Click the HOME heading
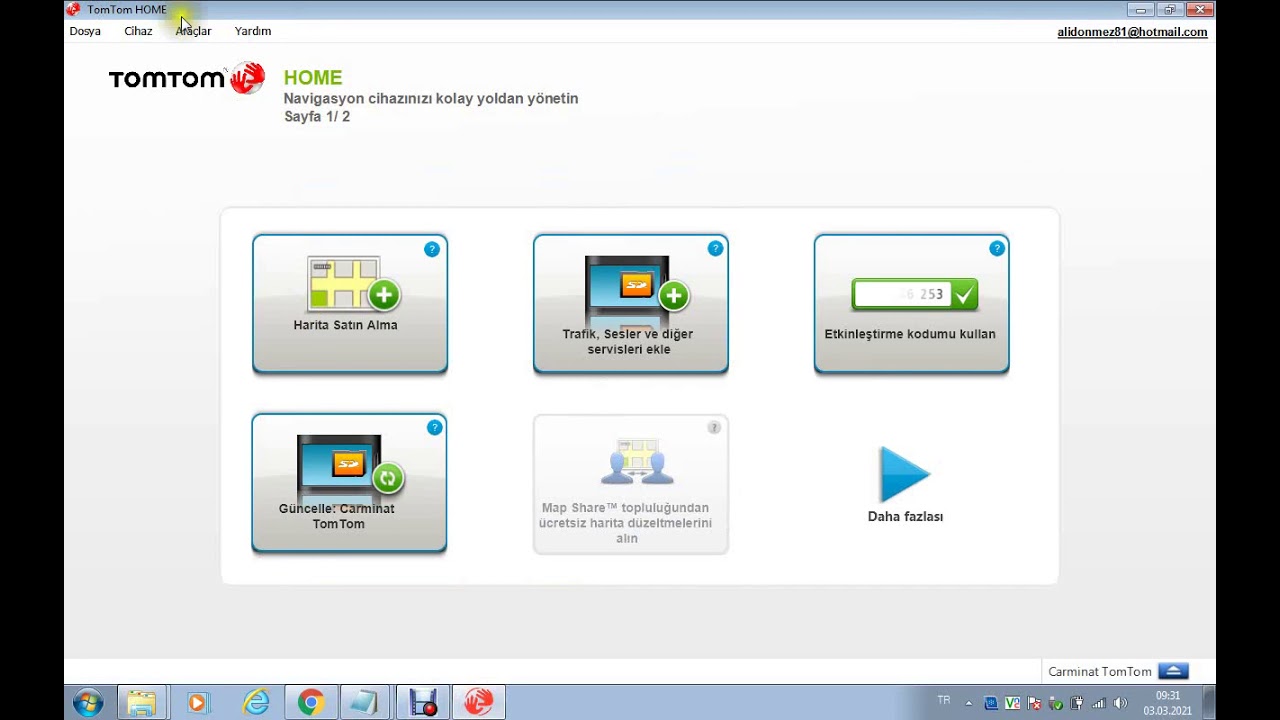 click(313, 77)
